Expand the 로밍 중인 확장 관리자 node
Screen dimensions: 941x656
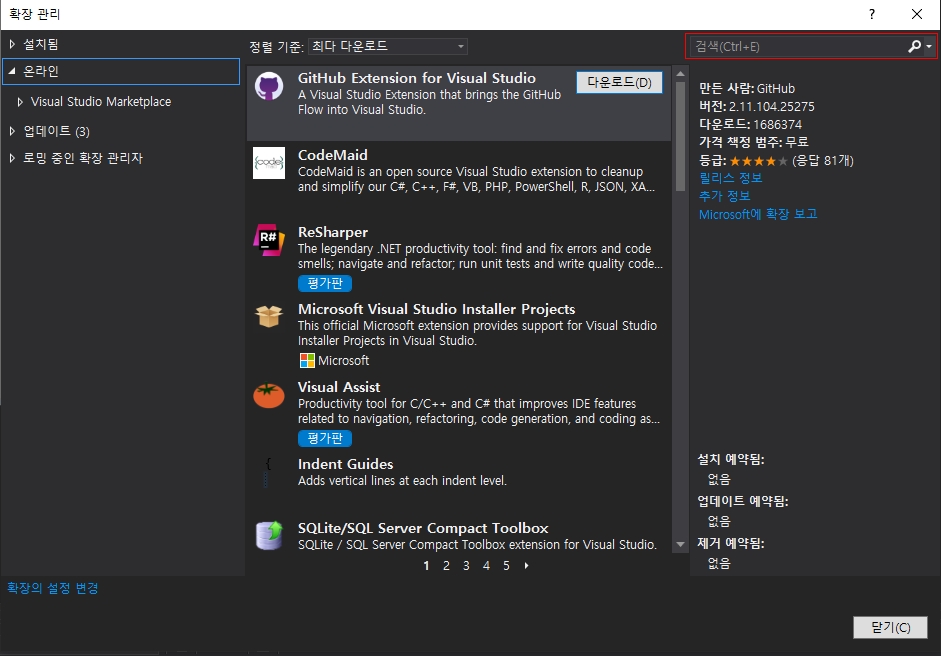[12, 158]
